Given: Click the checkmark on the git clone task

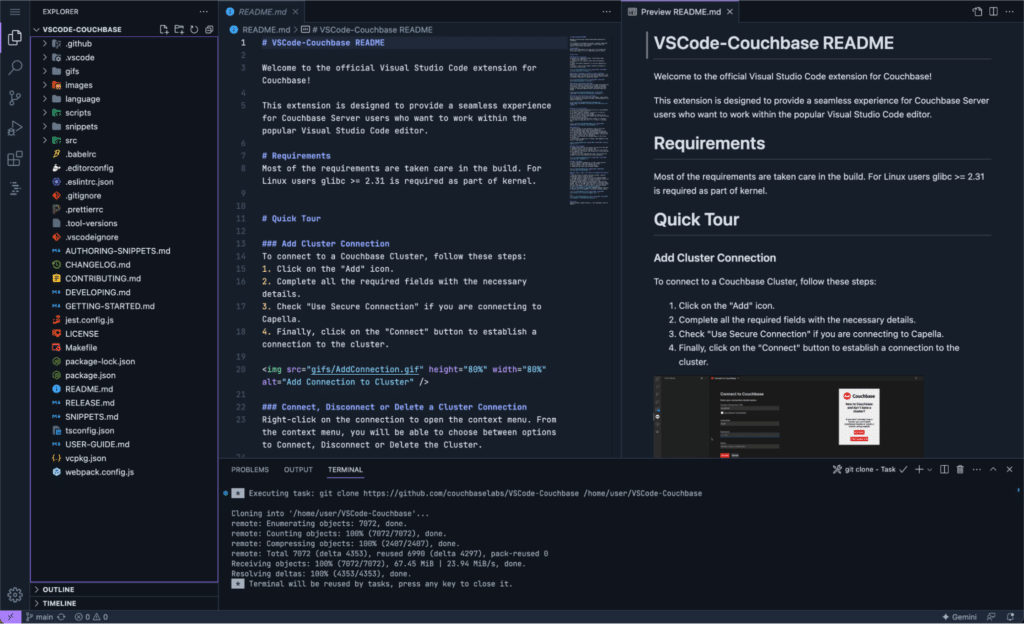Looking at the screenshot, I should [x=903, y=468].
